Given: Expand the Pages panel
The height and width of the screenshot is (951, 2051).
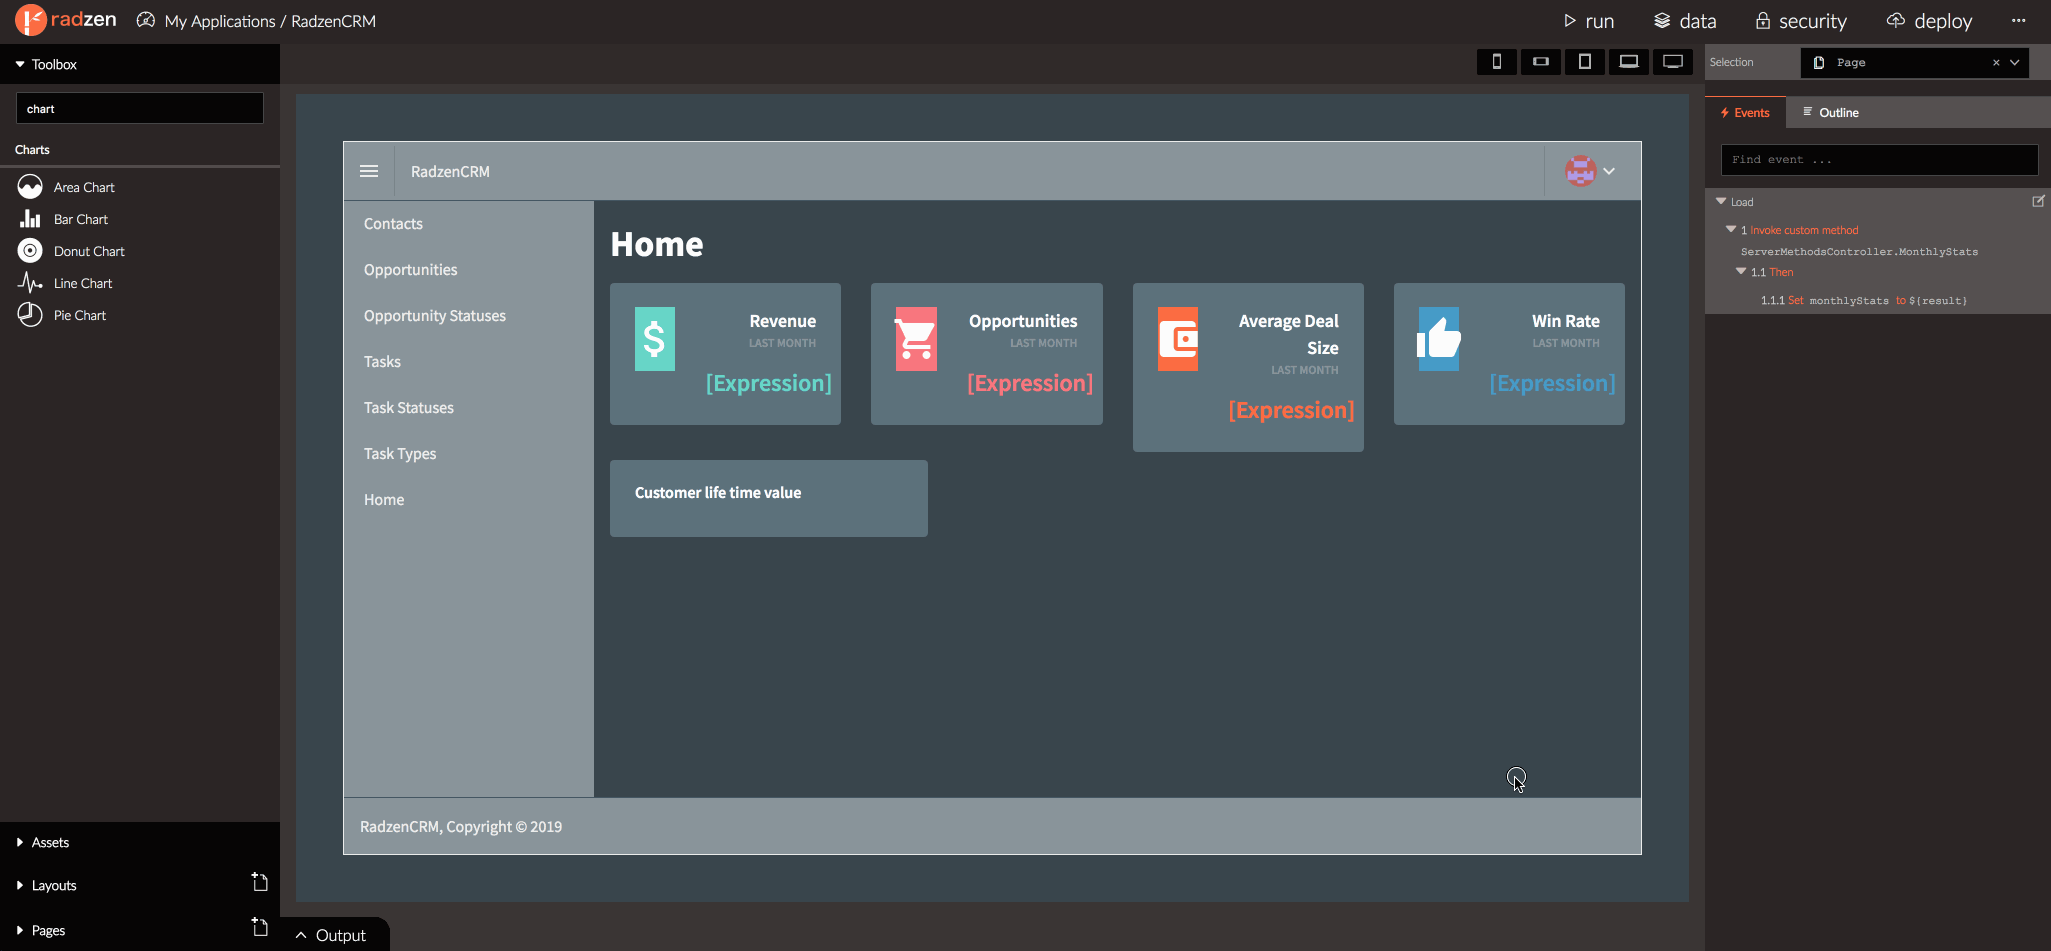Looking at the screenshot, I should (20, 930).
